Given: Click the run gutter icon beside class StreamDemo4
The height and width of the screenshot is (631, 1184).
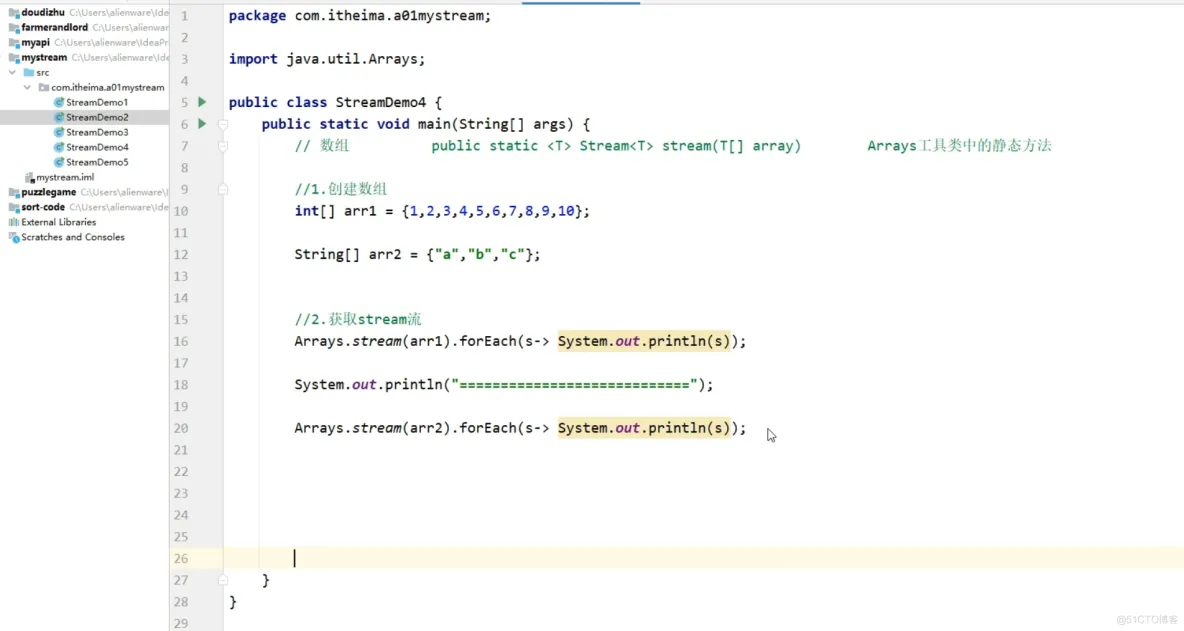Looking at the screenshot, I should tap(202, 102).
